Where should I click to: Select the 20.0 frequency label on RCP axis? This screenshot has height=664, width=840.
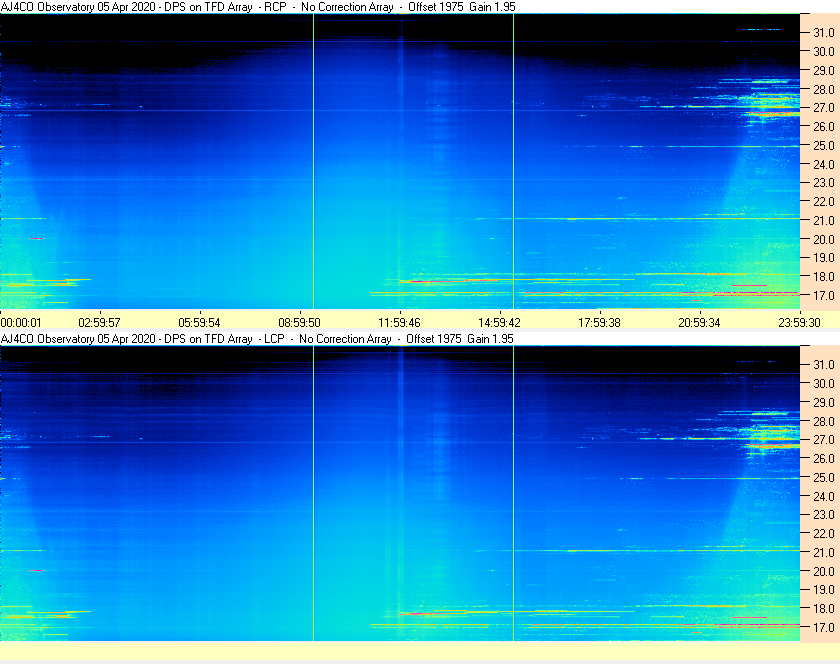coord(824,239)
